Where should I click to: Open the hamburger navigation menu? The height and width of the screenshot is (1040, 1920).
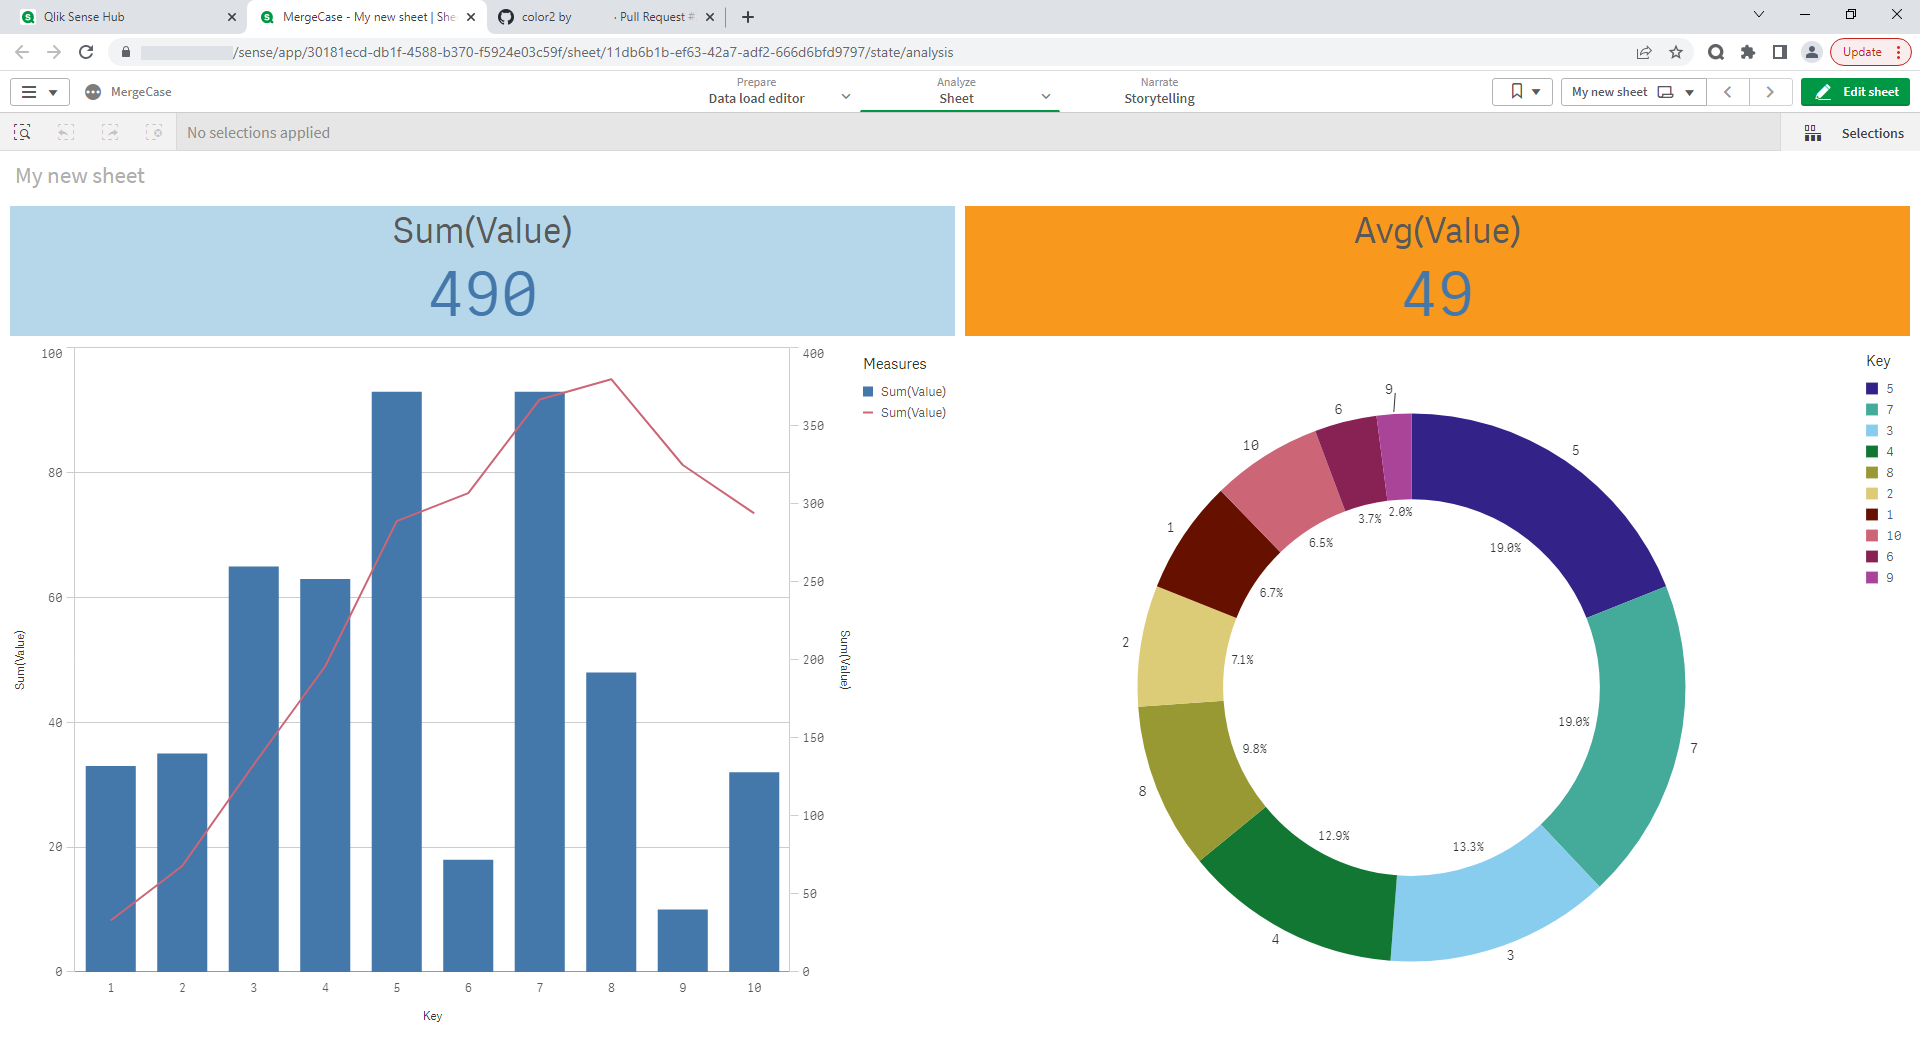(39, 92)
